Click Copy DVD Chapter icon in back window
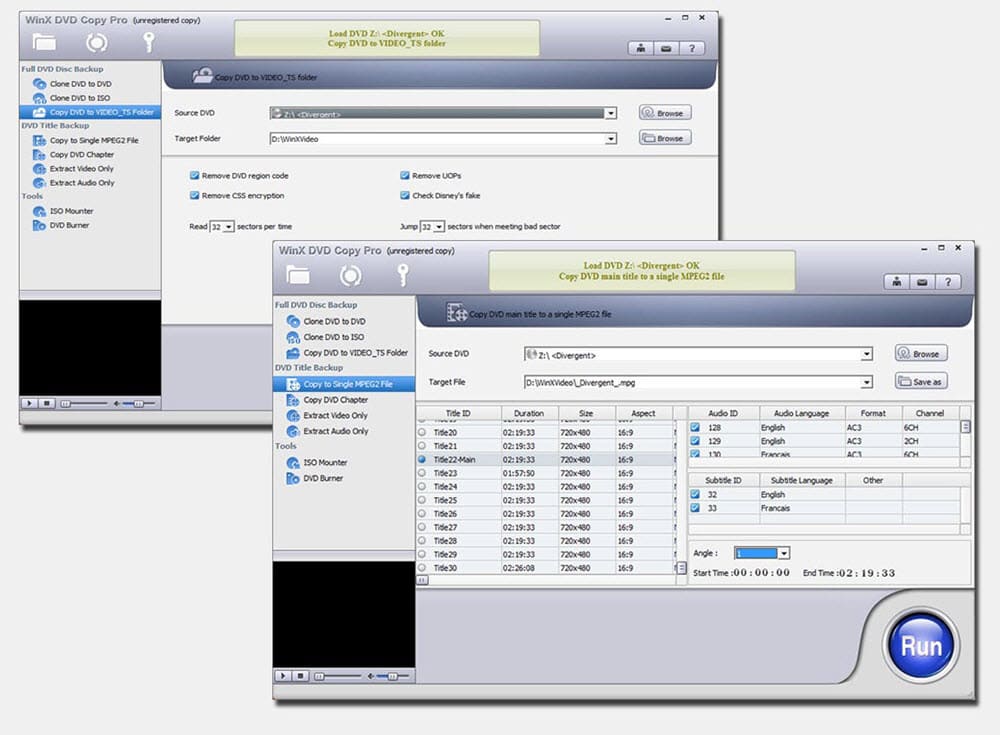 point(39,154)
